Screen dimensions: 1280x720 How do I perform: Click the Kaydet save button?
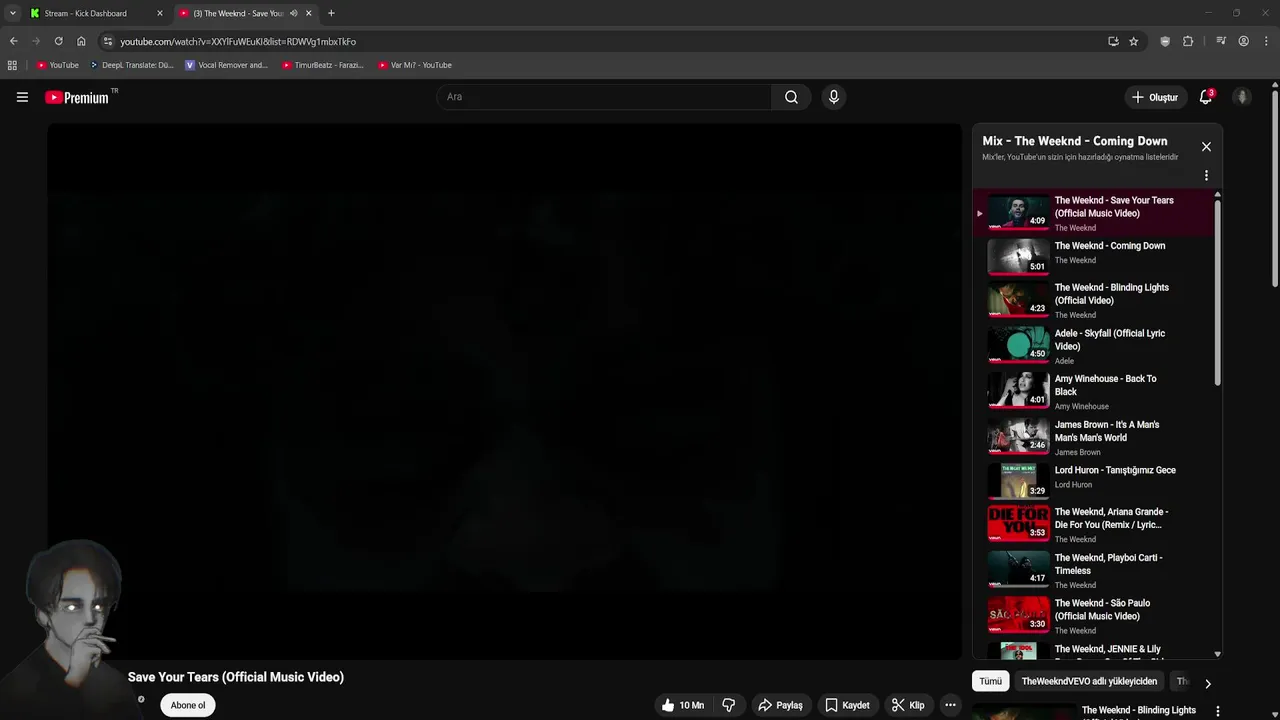[847, 705]
